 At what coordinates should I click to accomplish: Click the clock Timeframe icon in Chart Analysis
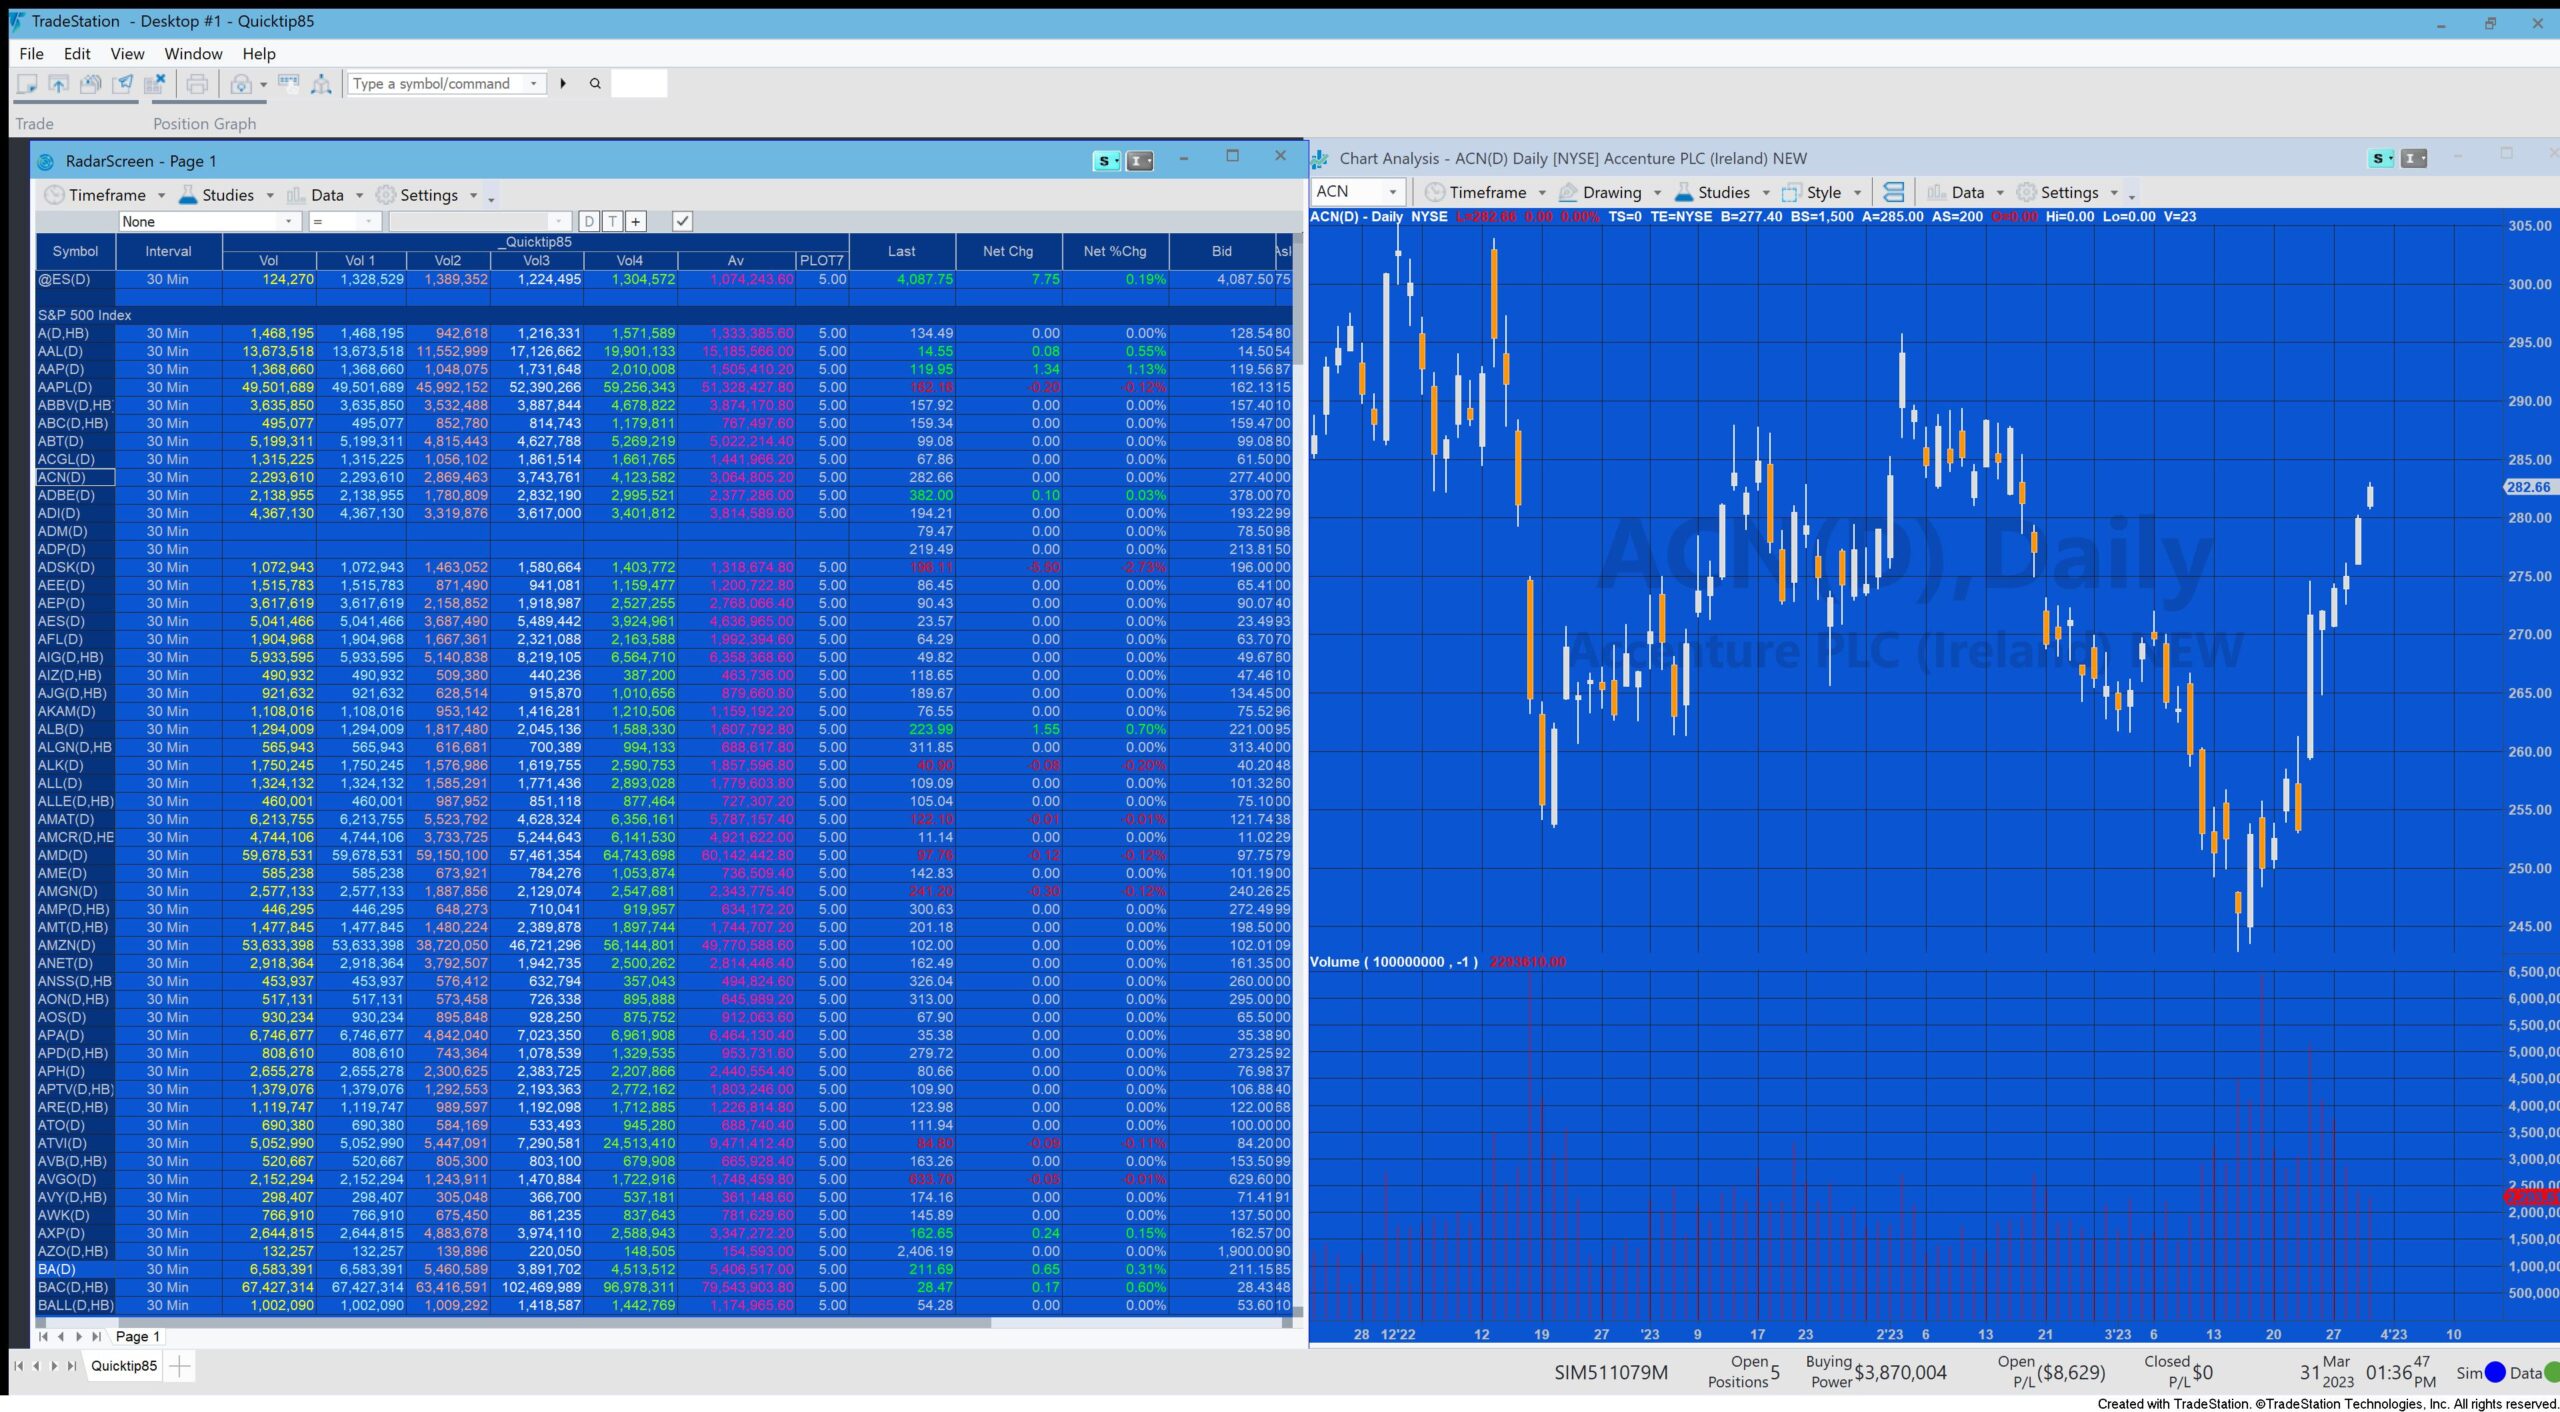[x=1434, y=192]
